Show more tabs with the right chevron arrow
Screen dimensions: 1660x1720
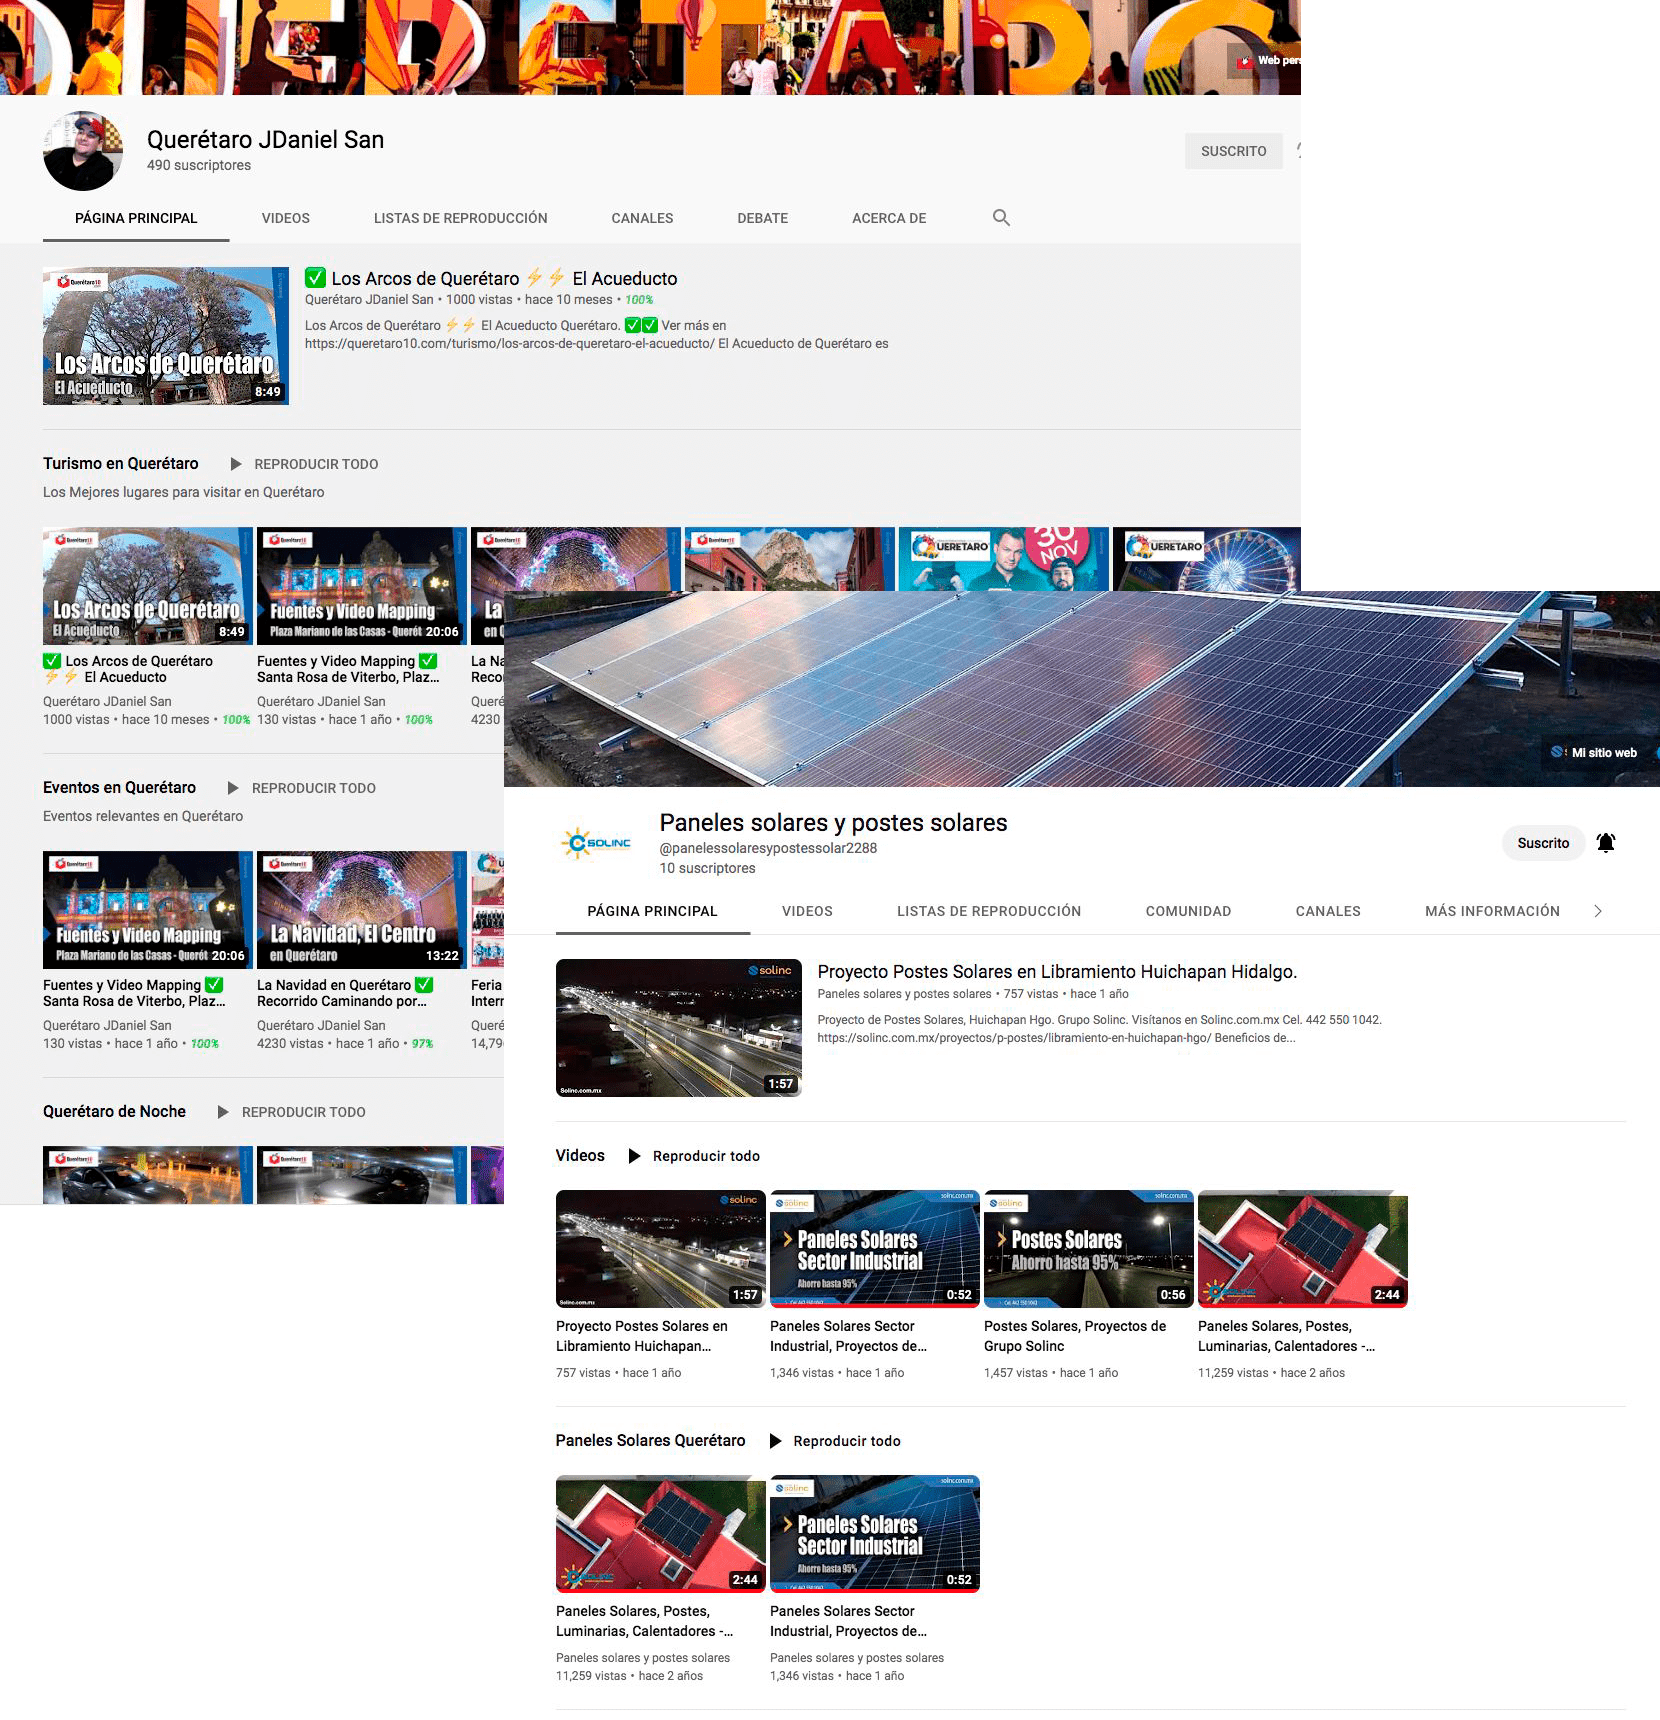(x=1598, y=911)
